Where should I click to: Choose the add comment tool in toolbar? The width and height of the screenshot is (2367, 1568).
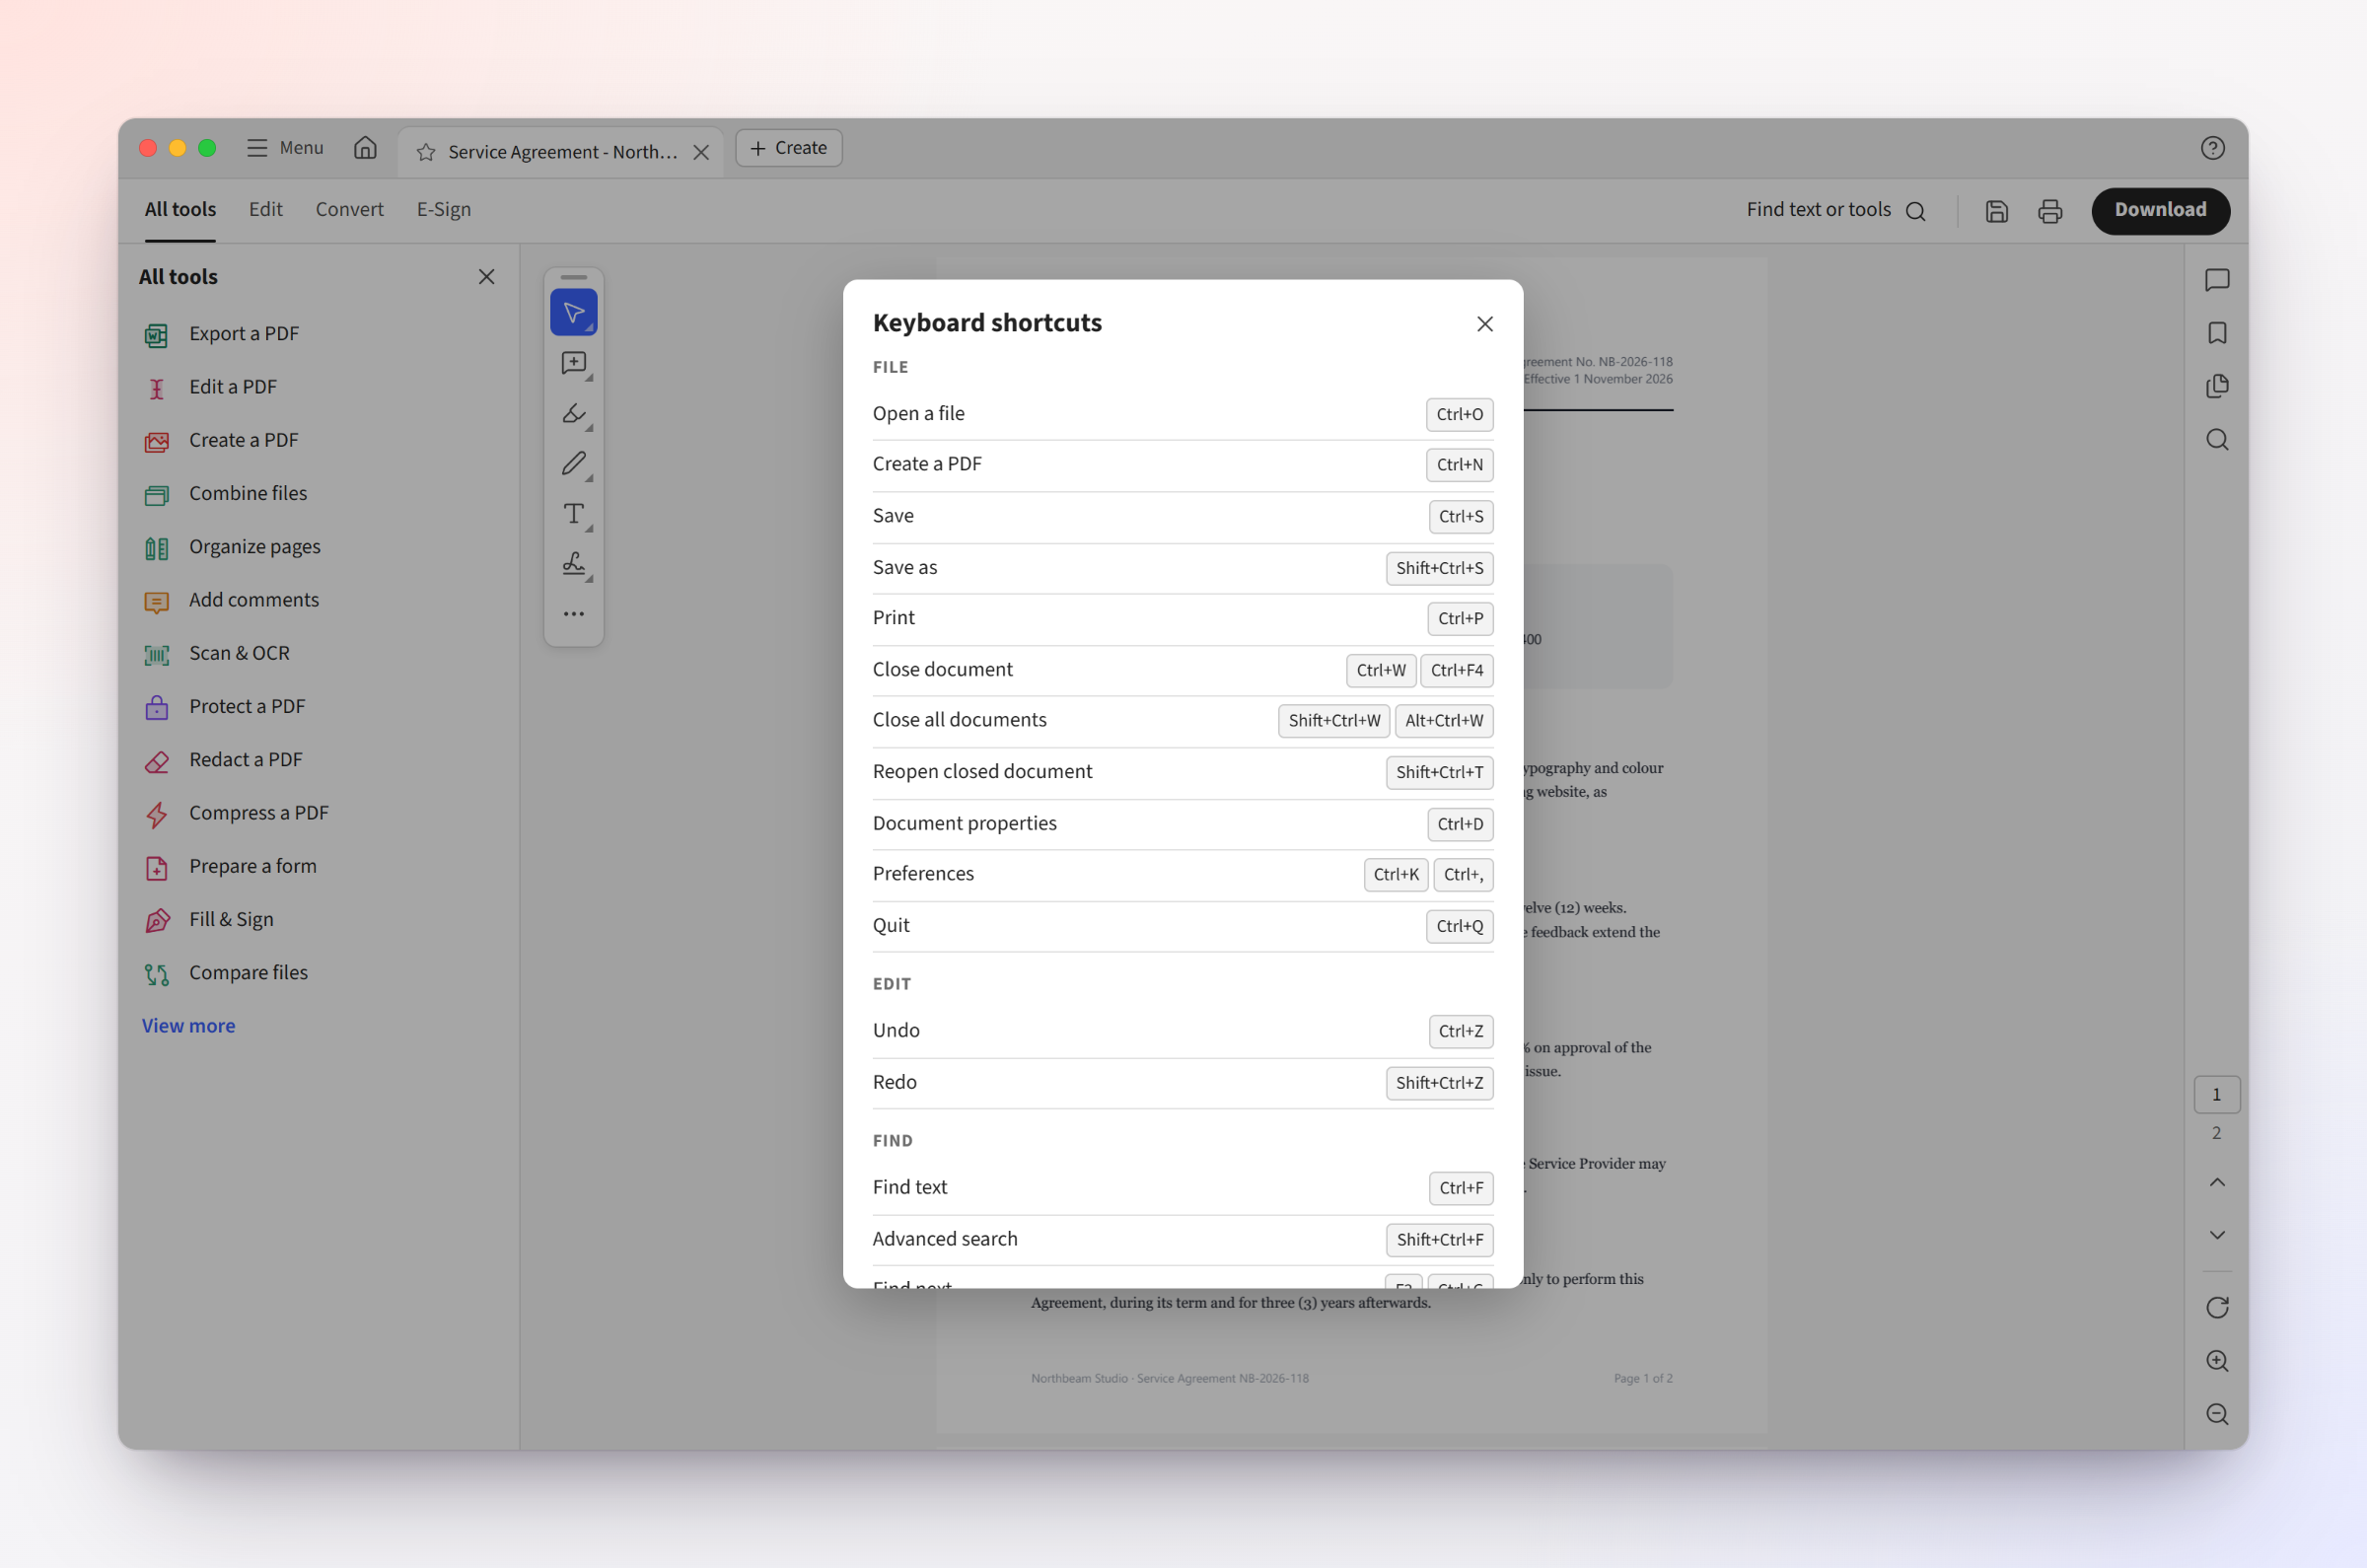[573, 363]
